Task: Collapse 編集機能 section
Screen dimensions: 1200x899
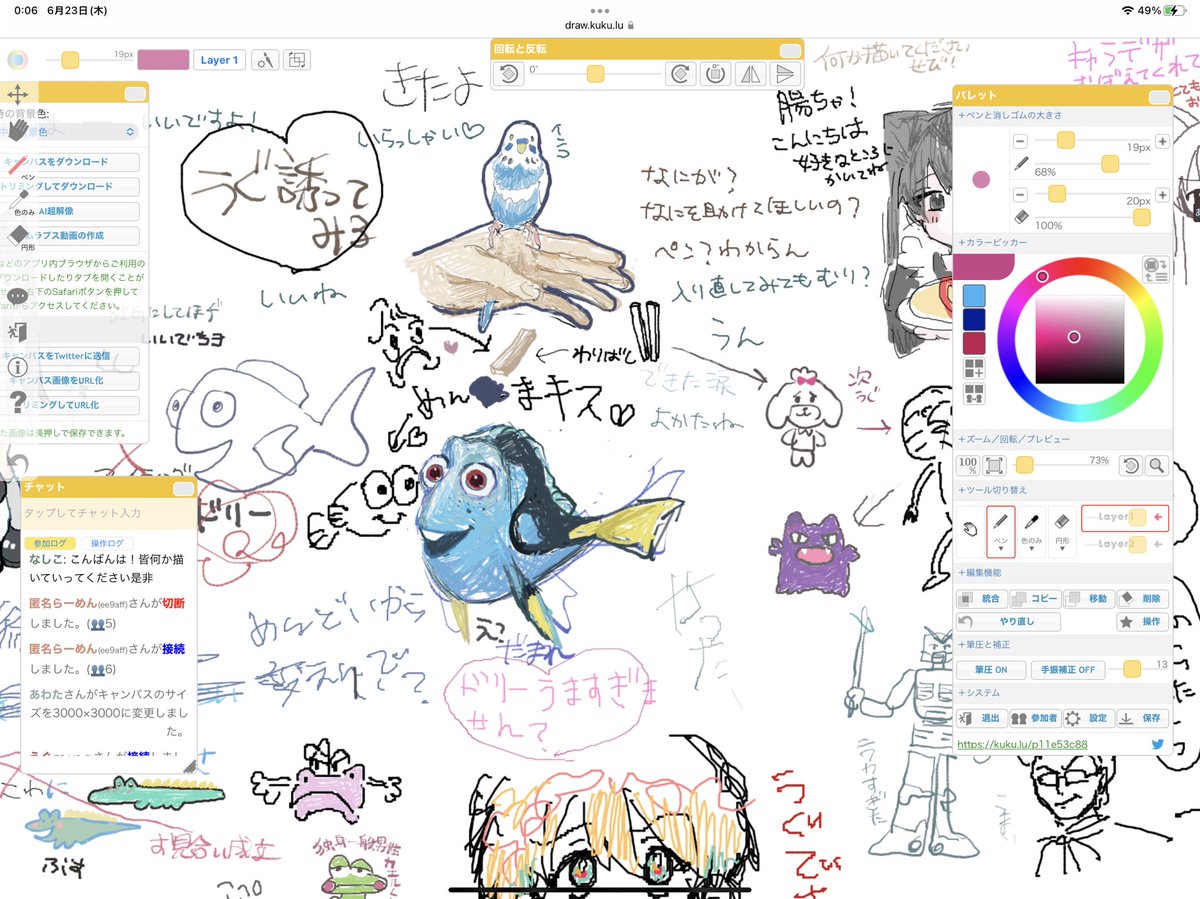Action: [1062, 573]
